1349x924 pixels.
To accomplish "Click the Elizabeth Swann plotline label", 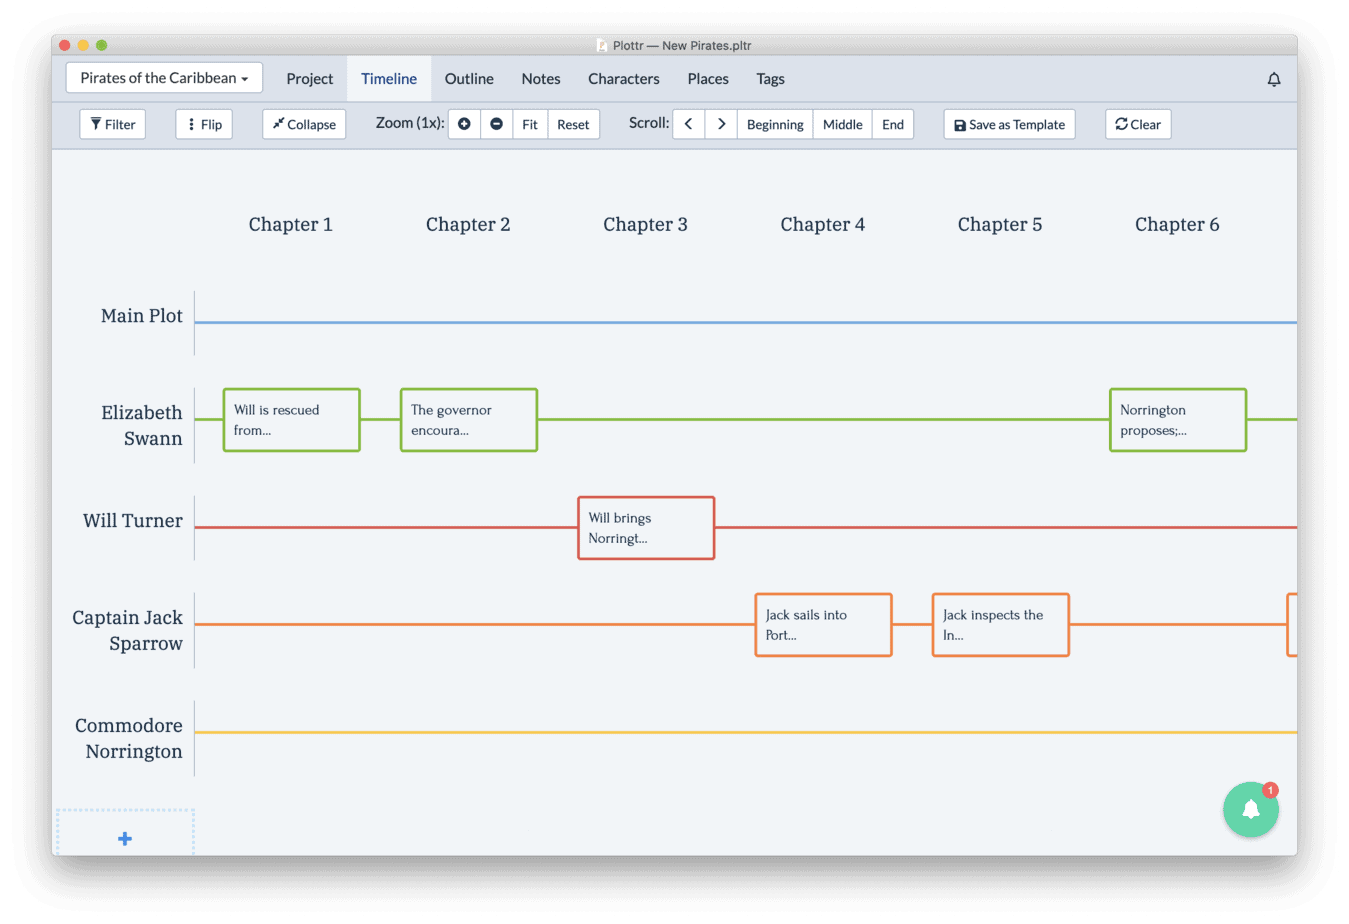I will 142,426.
